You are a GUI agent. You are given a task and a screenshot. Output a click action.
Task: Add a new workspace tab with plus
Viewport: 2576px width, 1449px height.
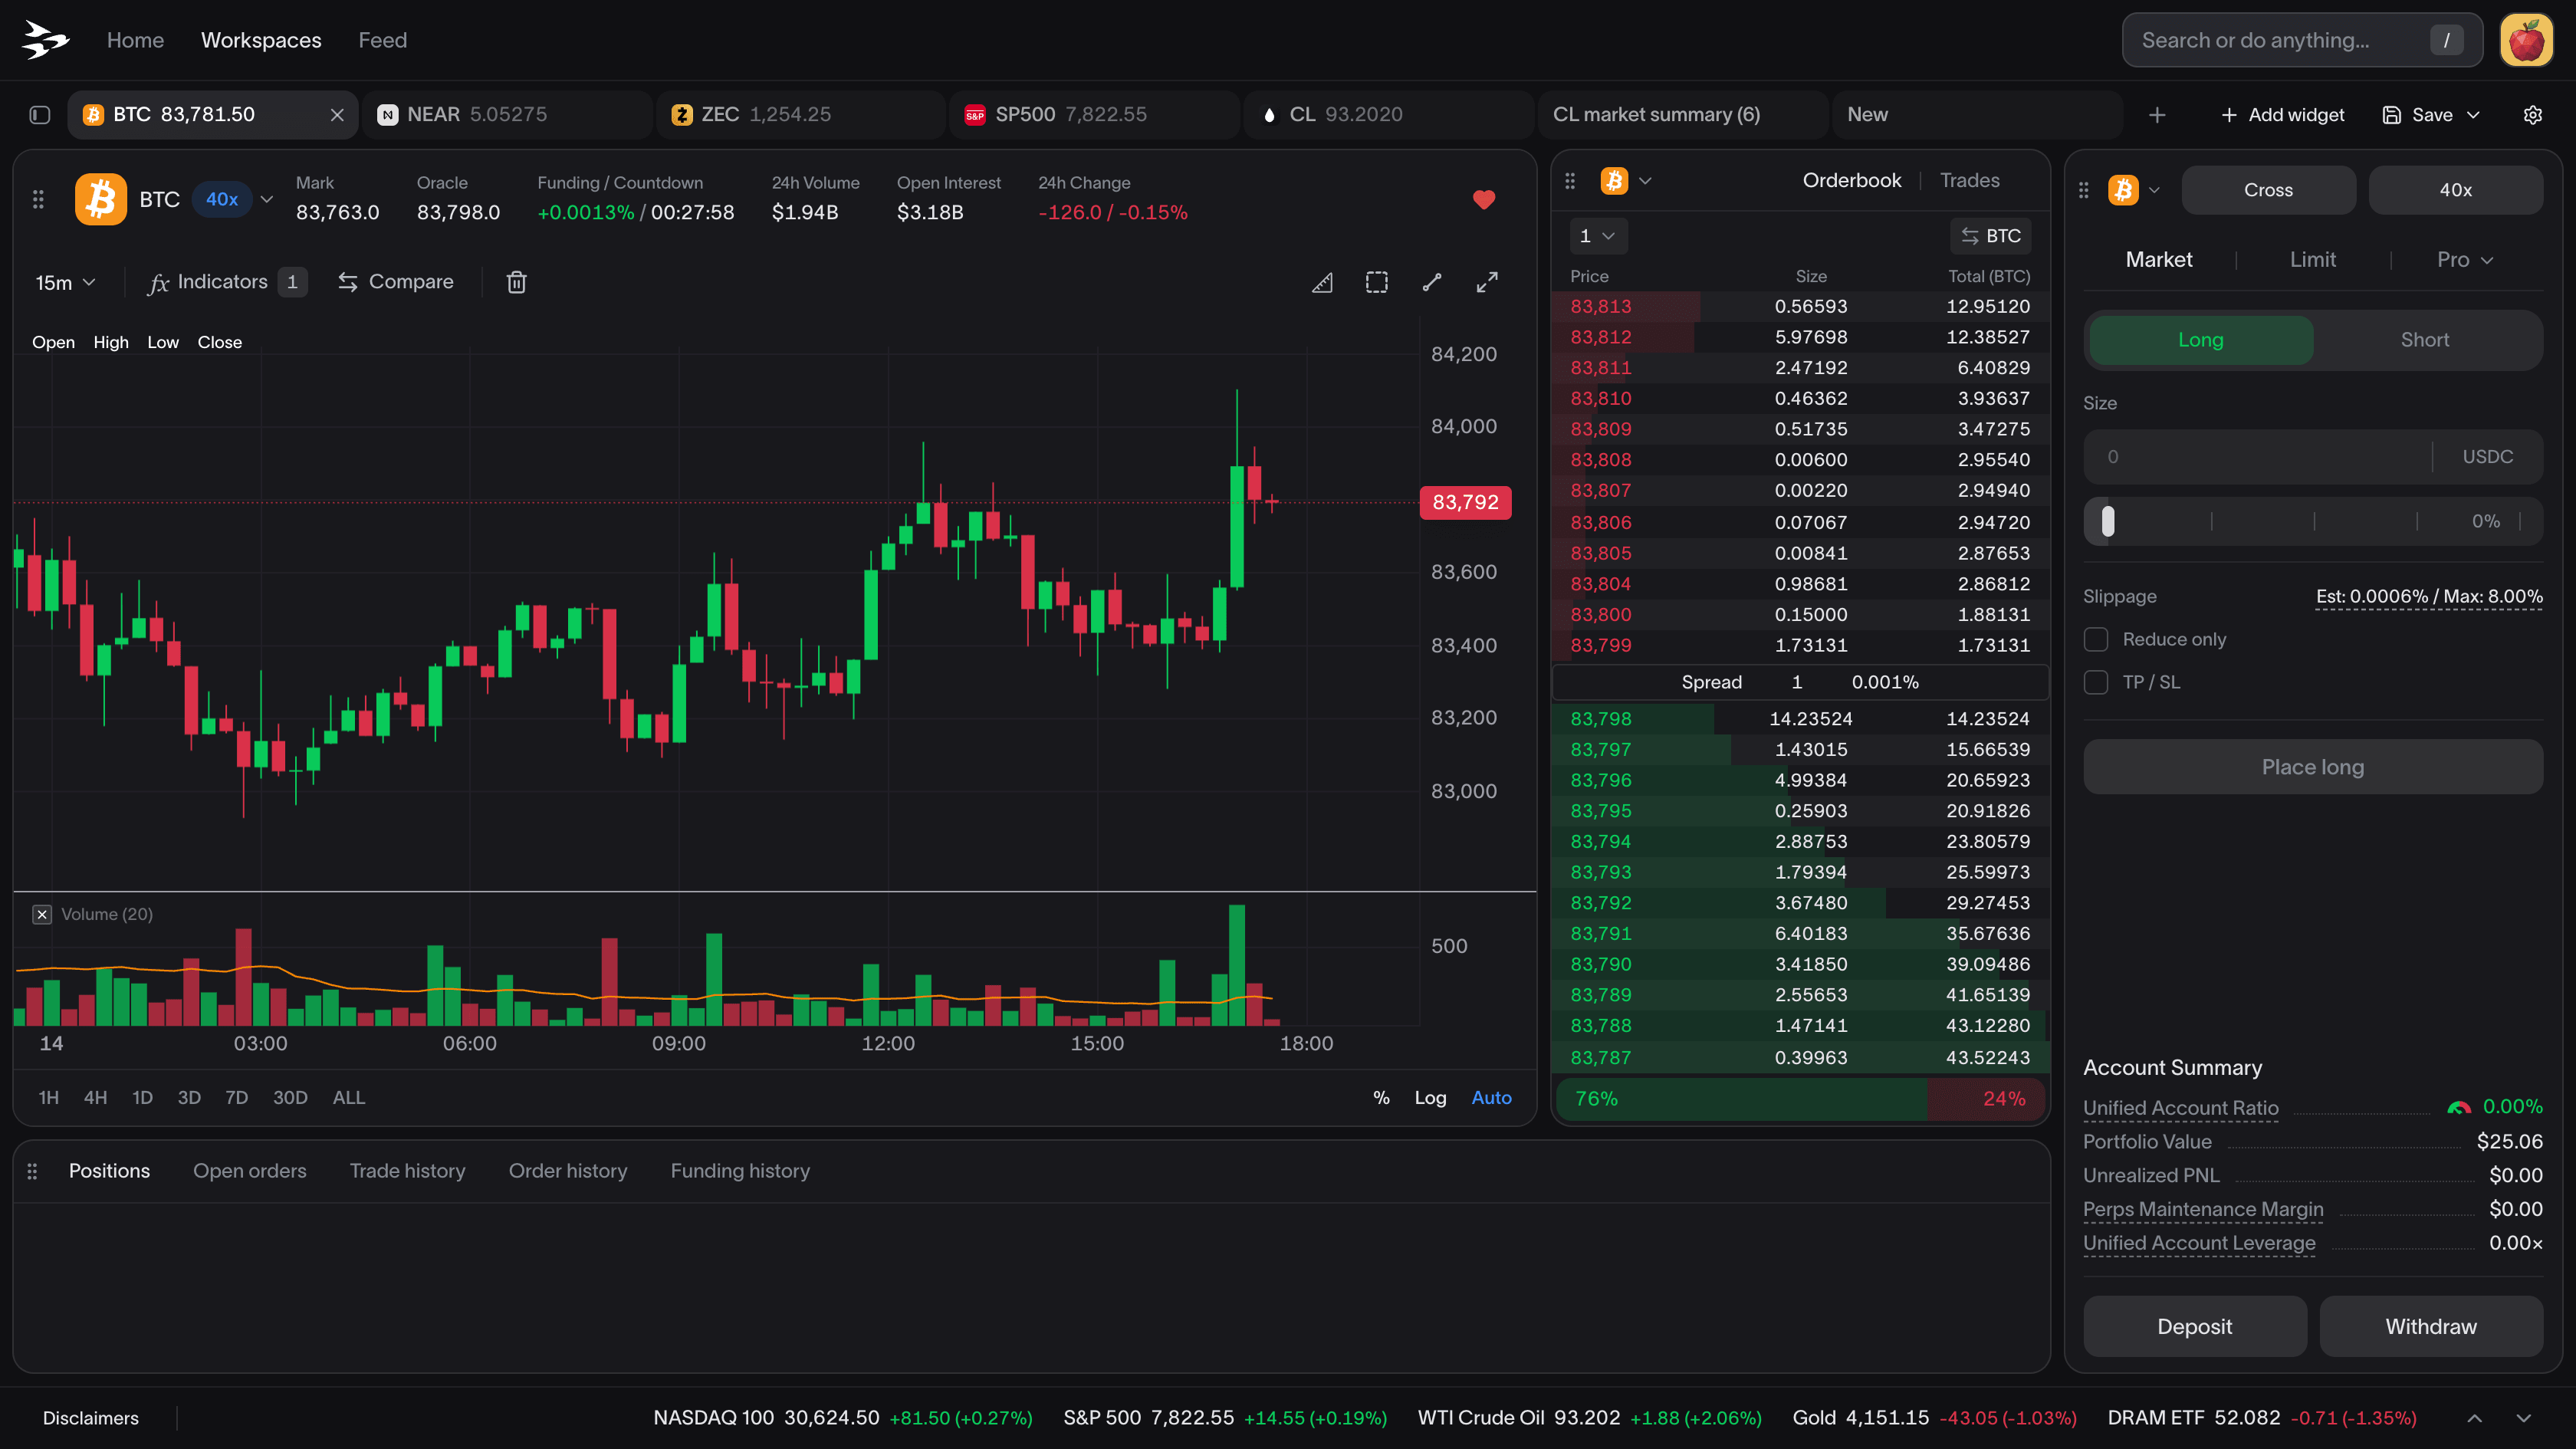coord(2157,115)
